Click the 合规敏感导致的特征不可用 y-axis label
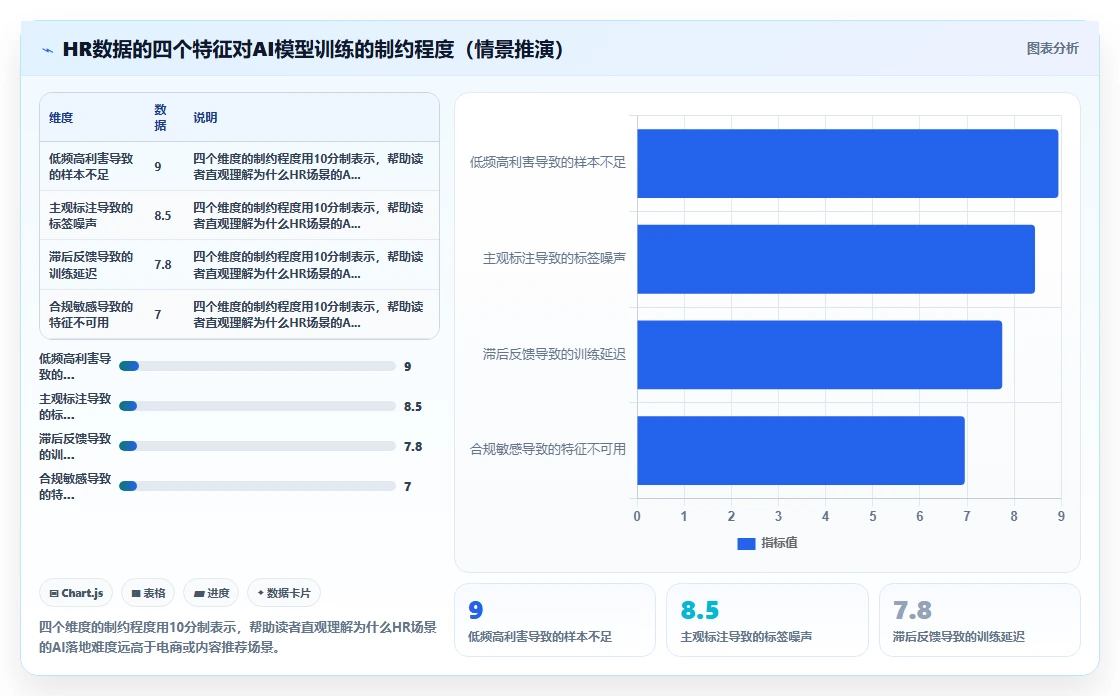 tap(548, 449)
